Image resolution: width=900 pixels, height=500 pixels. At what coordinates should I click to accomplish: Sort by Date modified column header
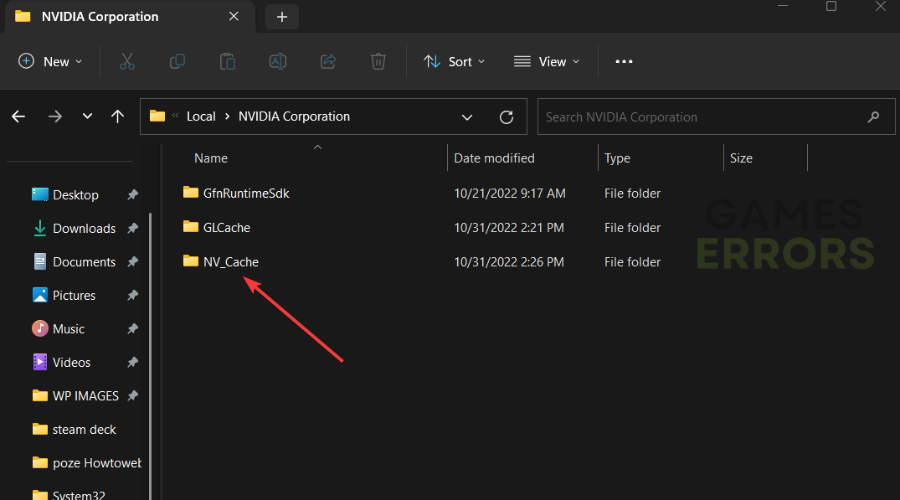click(494, 158)
